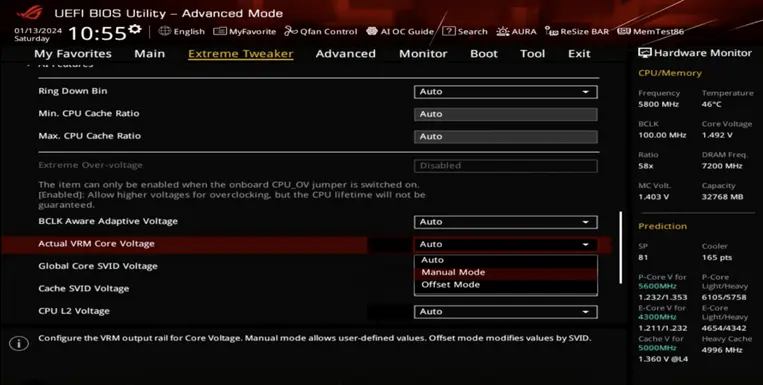Choose Manual Mode option
Image resolution: width=763 pixels, height=385 pixels.
click(x=506, y=273)
